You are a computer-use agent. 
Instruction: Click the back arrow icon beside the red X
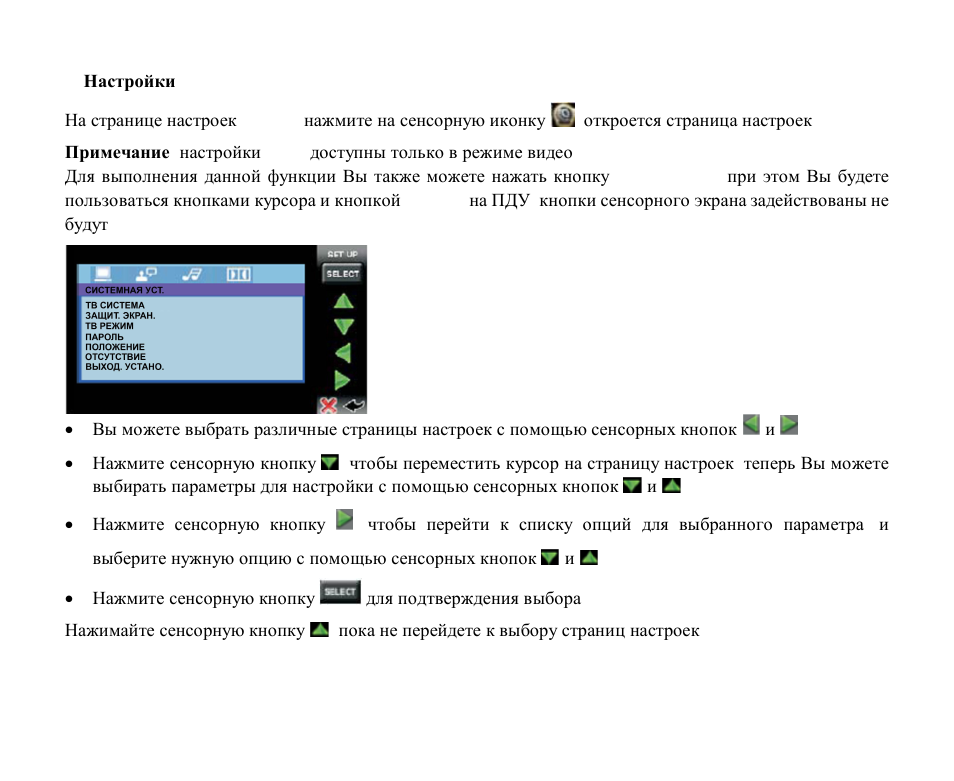[x=353, y=405]
